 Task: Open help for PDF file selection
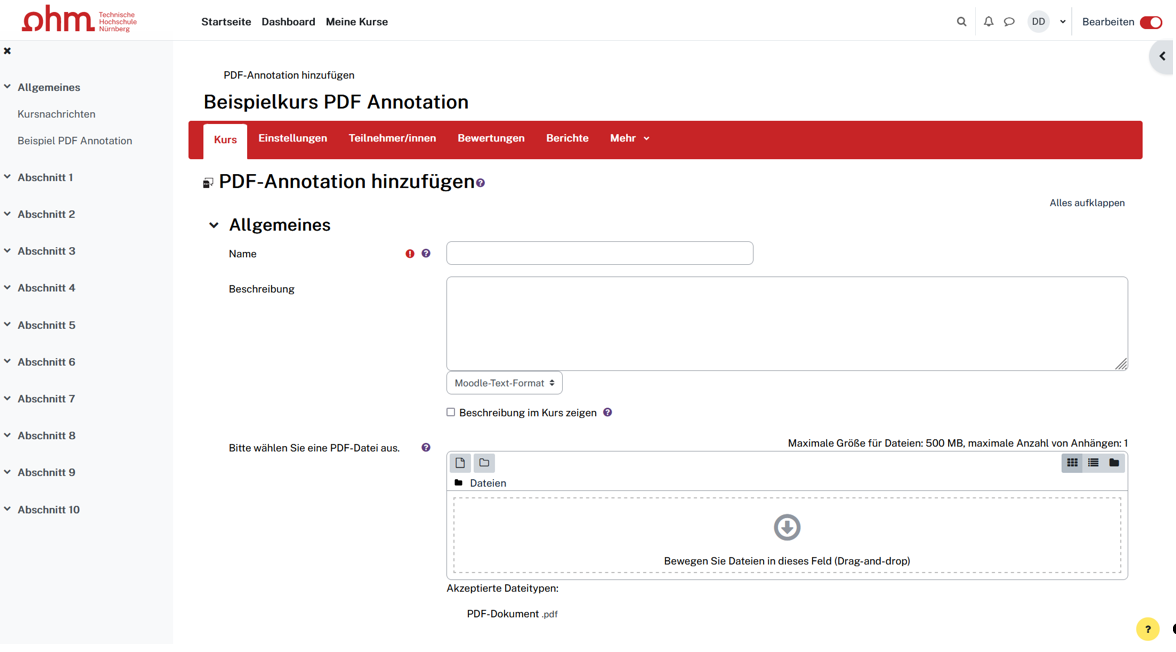click(x=427, y=449)
